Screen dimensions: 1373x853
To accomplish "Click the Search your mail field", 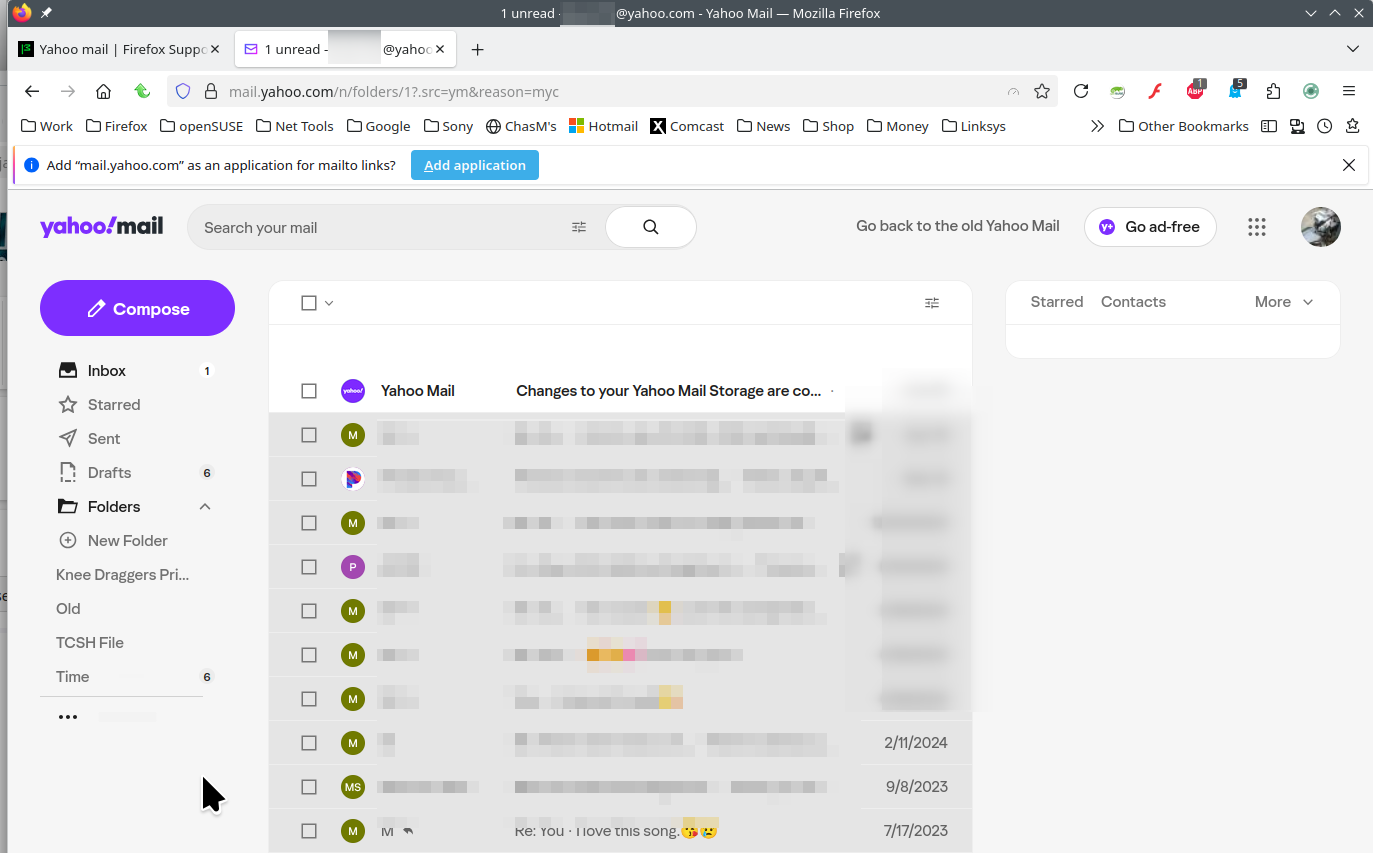I will tap(380, 227).
